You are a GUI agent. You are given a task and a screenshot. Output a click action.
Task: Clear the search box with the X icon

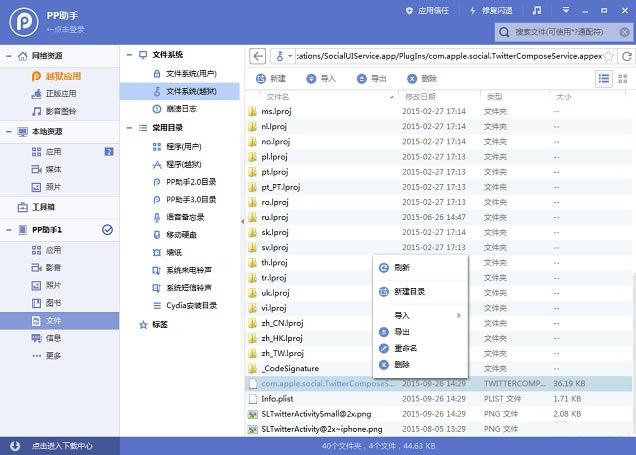625,32
